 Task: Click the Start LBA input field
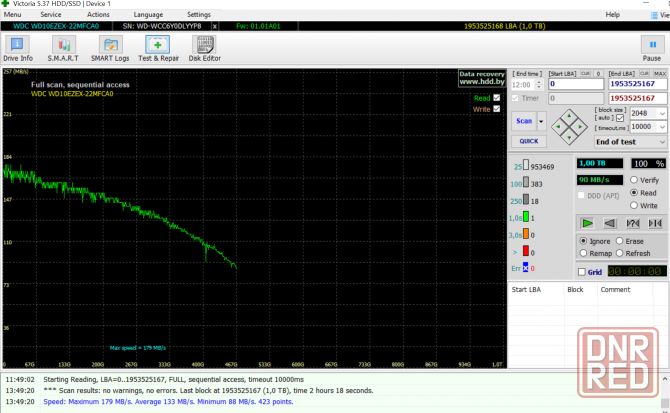(576, 84)
